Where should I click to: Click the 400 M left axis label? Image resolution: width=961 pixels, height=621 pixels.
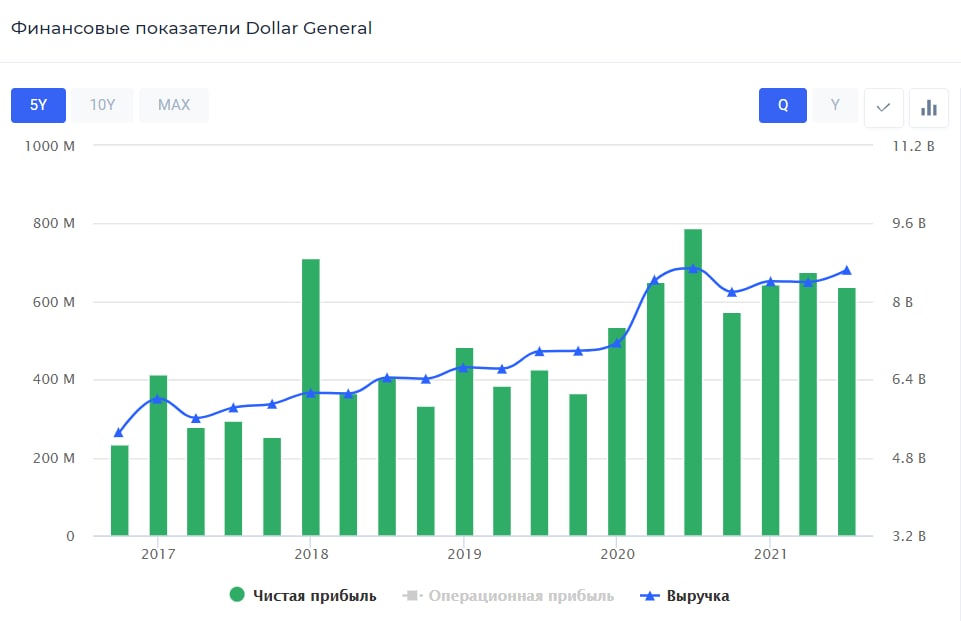tap(54, 379)
